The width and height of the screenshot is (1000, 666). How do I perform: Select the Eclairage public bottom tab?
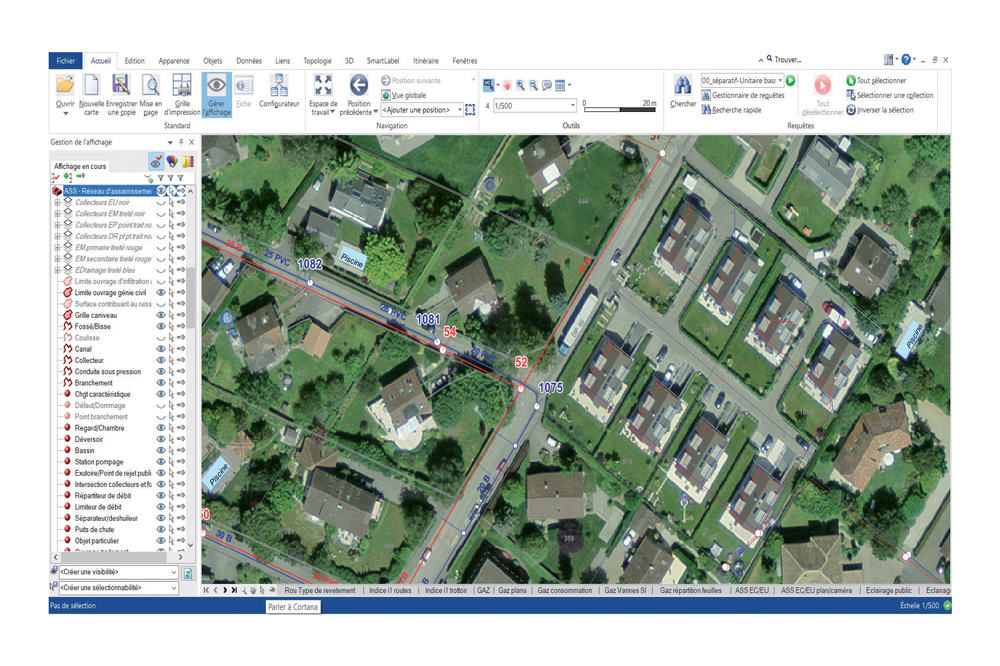(x=888, y=591)
